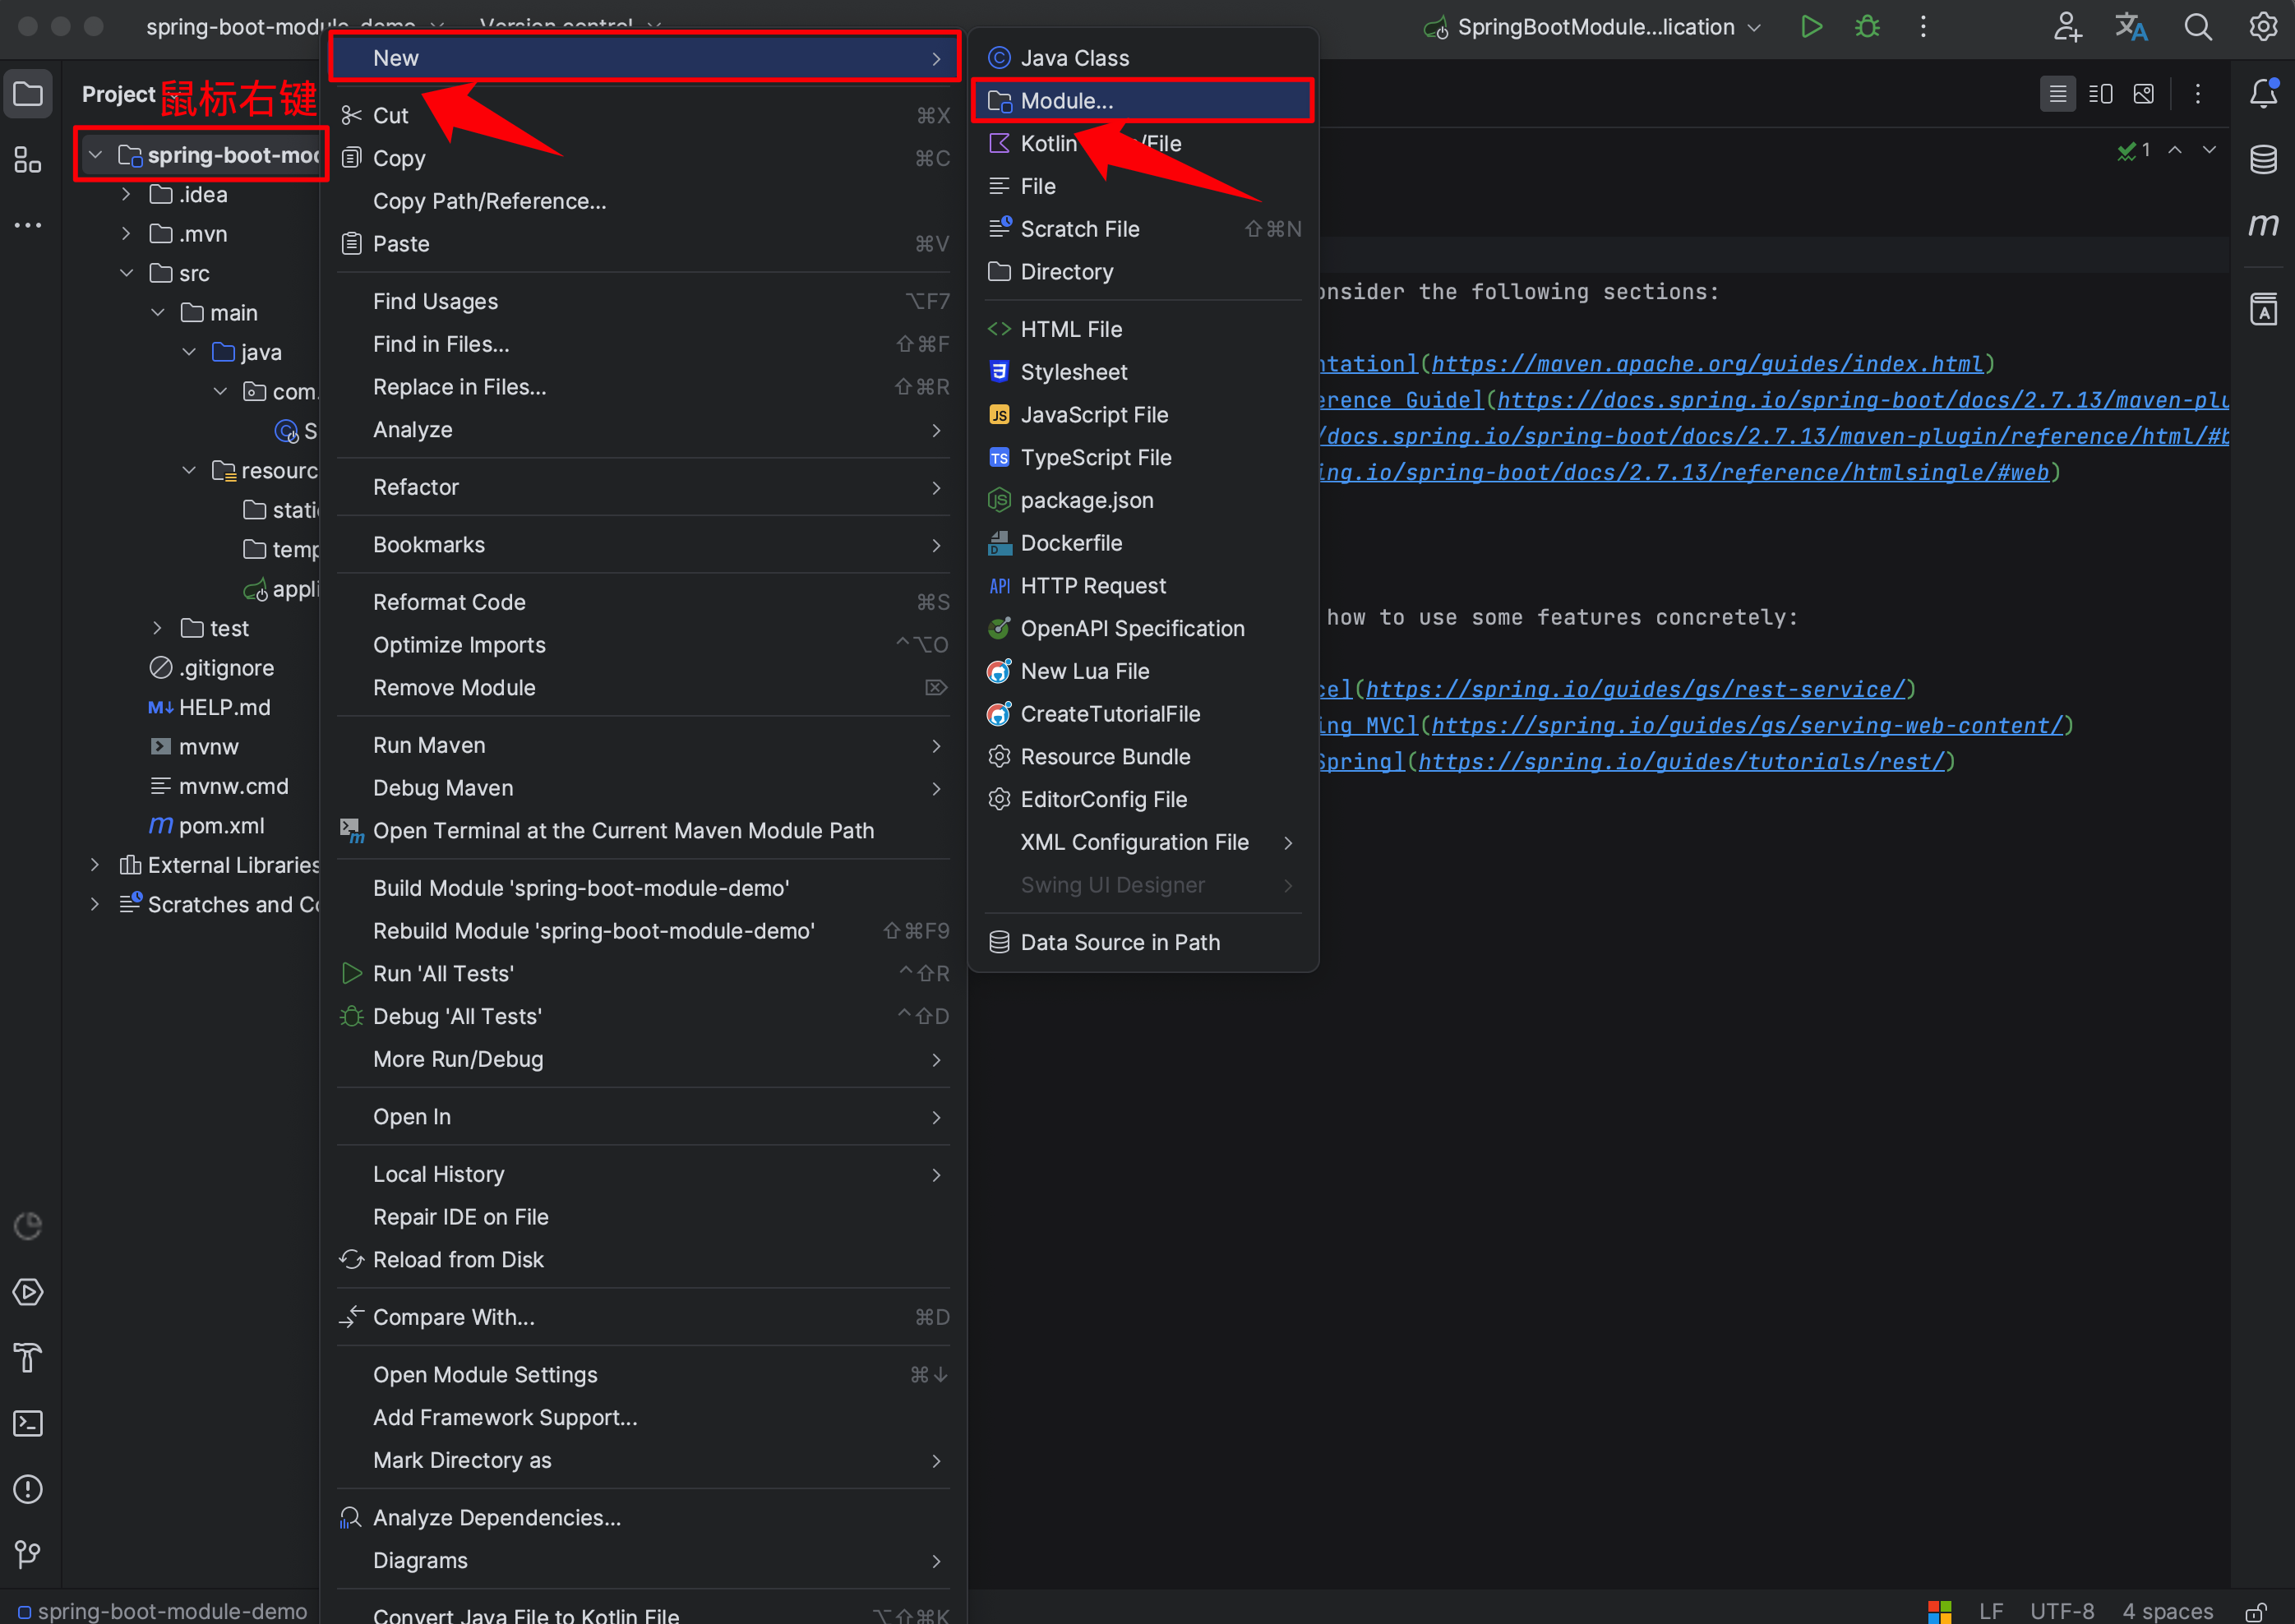Open the spring.io rest-service guide link
Image resolution: width=2295 pixels, height=1624 pixels.
click(1635, 690)
